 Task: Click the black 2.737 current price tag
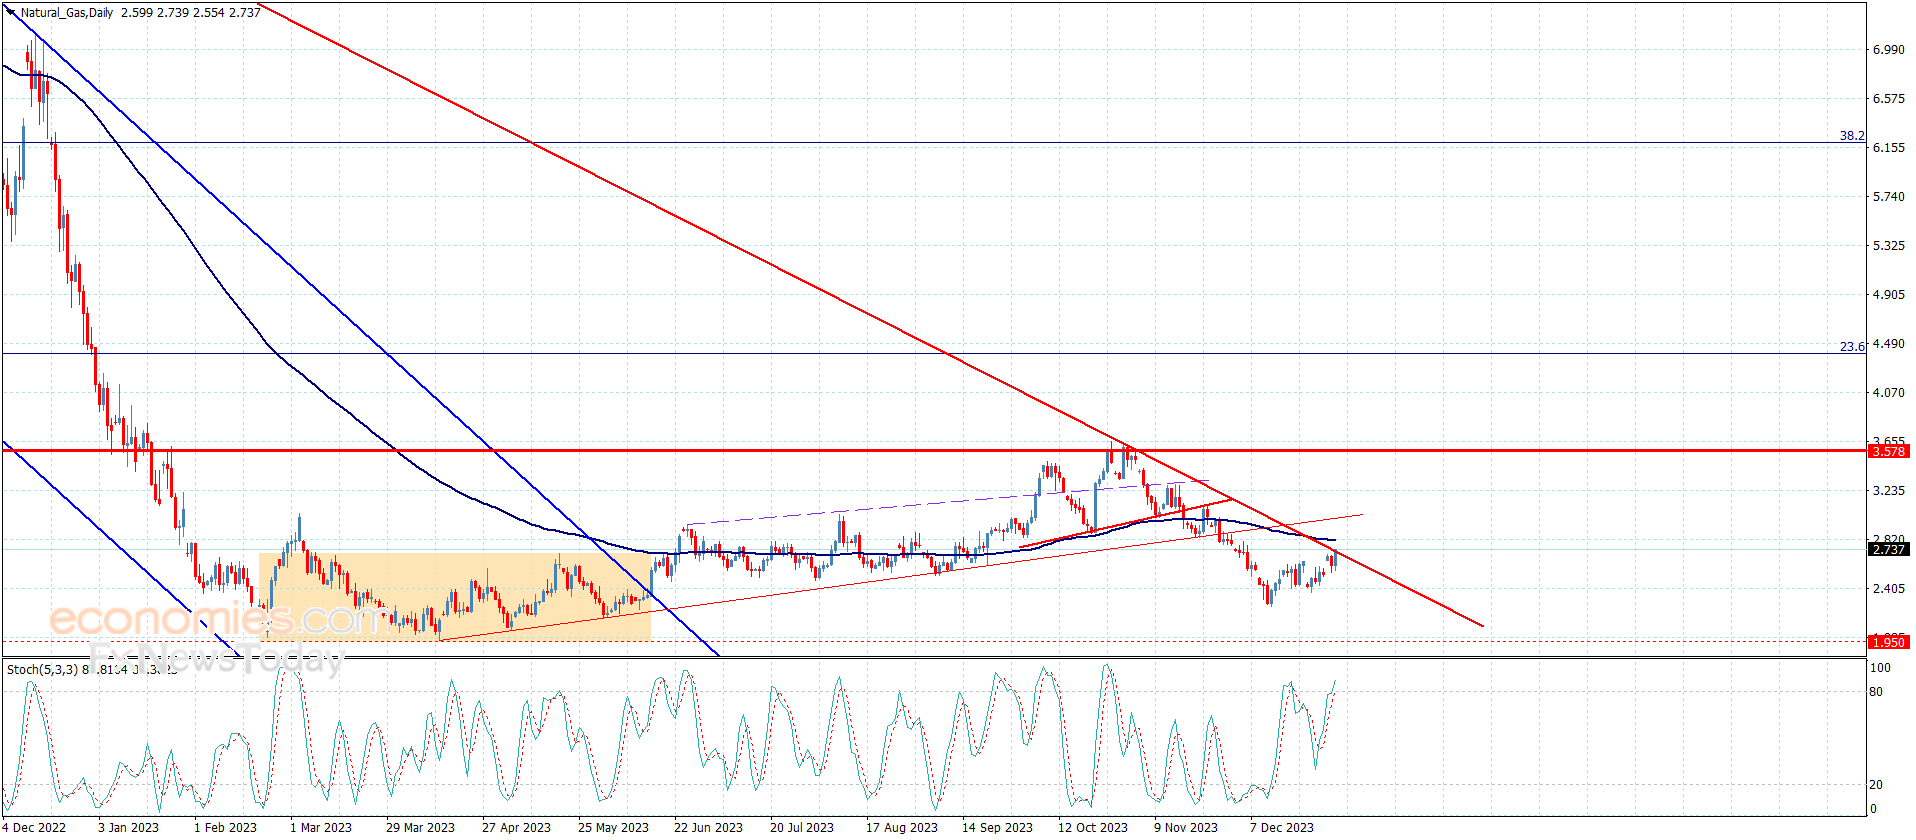[1888, 549]
